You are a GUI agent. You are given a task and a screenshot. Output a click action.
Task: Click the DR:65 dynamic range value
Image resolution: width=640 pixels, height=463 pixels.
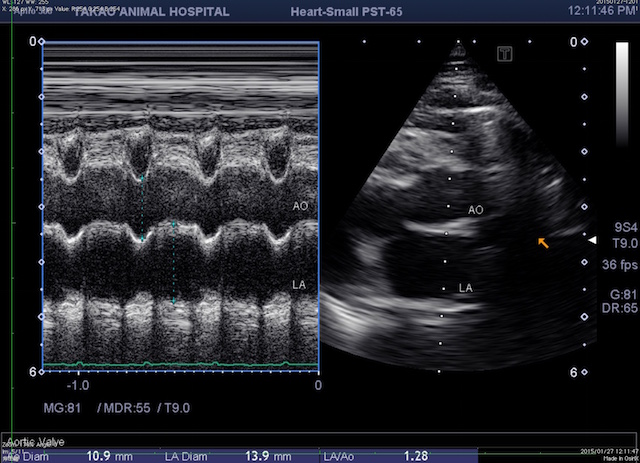(620, 308)
